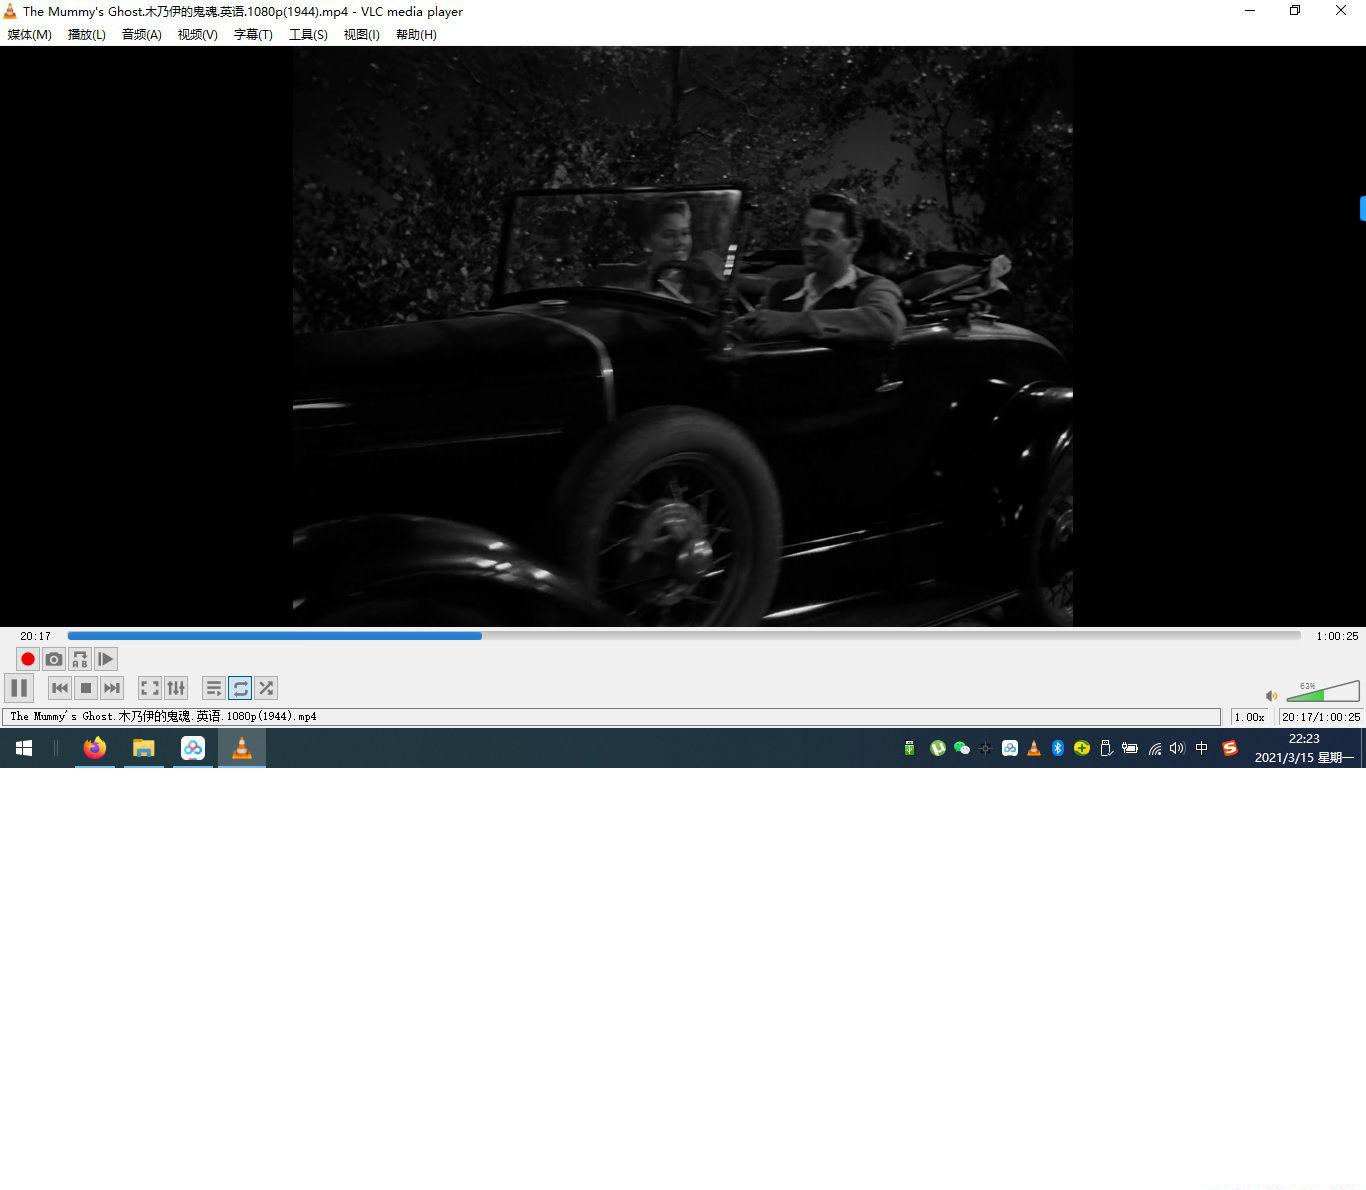The image size is (1366, 1190).
Task: Click Baidu Netdisk tray icon
Action: click(1010, 748)
